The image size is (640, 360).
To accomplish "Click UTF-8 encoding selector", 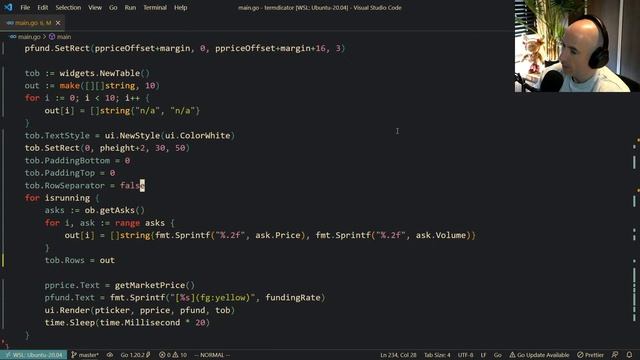I will [465, 355].
